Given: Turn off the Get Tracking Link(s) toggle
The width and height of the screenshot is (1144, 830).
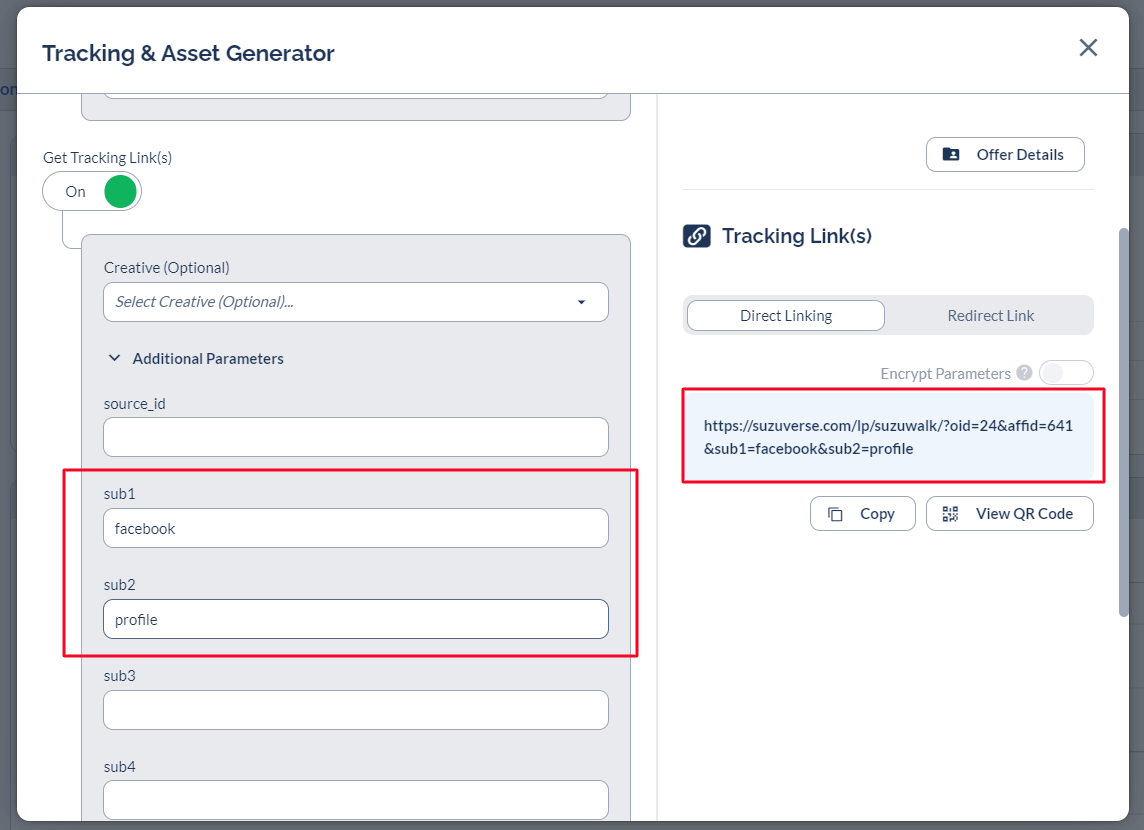Looking at the screenshot, I should click(93, 192).
